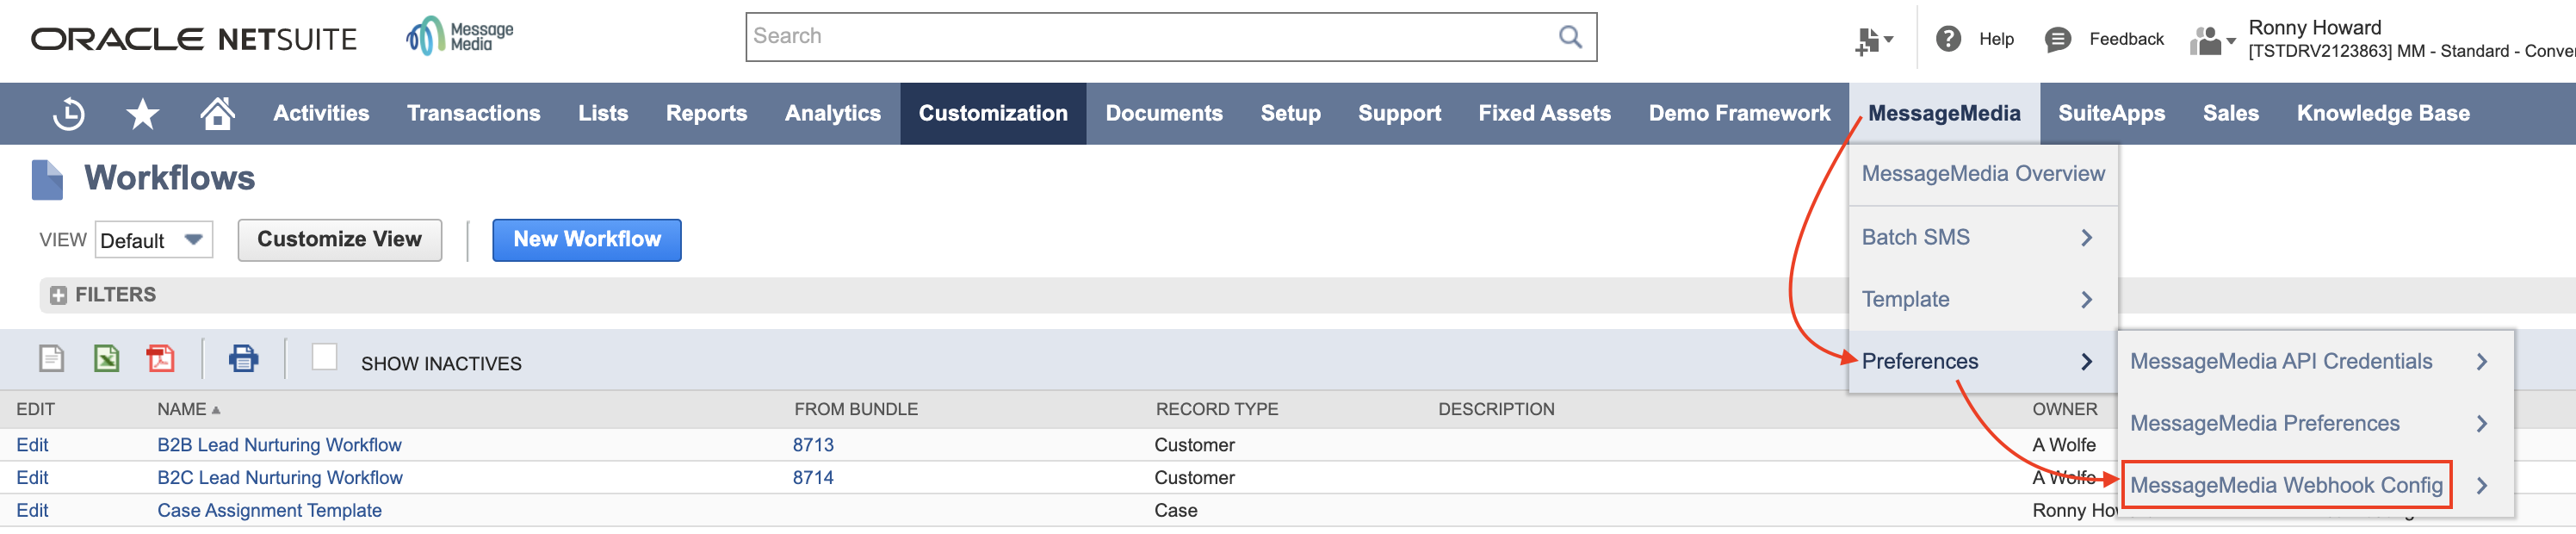Export list to Excel icon
Image resolution: width=2576 pixels, height=534 pixels.
pyautogui.click(x=106, y=358)
